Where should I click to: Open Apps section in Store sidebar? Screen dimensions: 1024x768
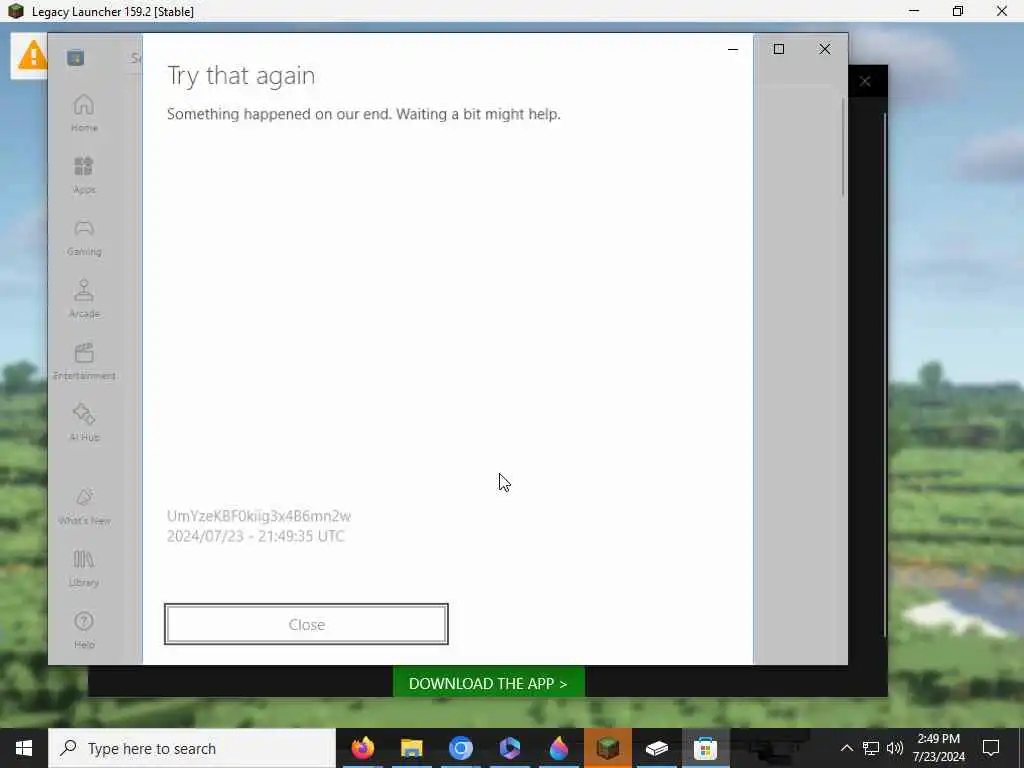(x=84, y=175)
